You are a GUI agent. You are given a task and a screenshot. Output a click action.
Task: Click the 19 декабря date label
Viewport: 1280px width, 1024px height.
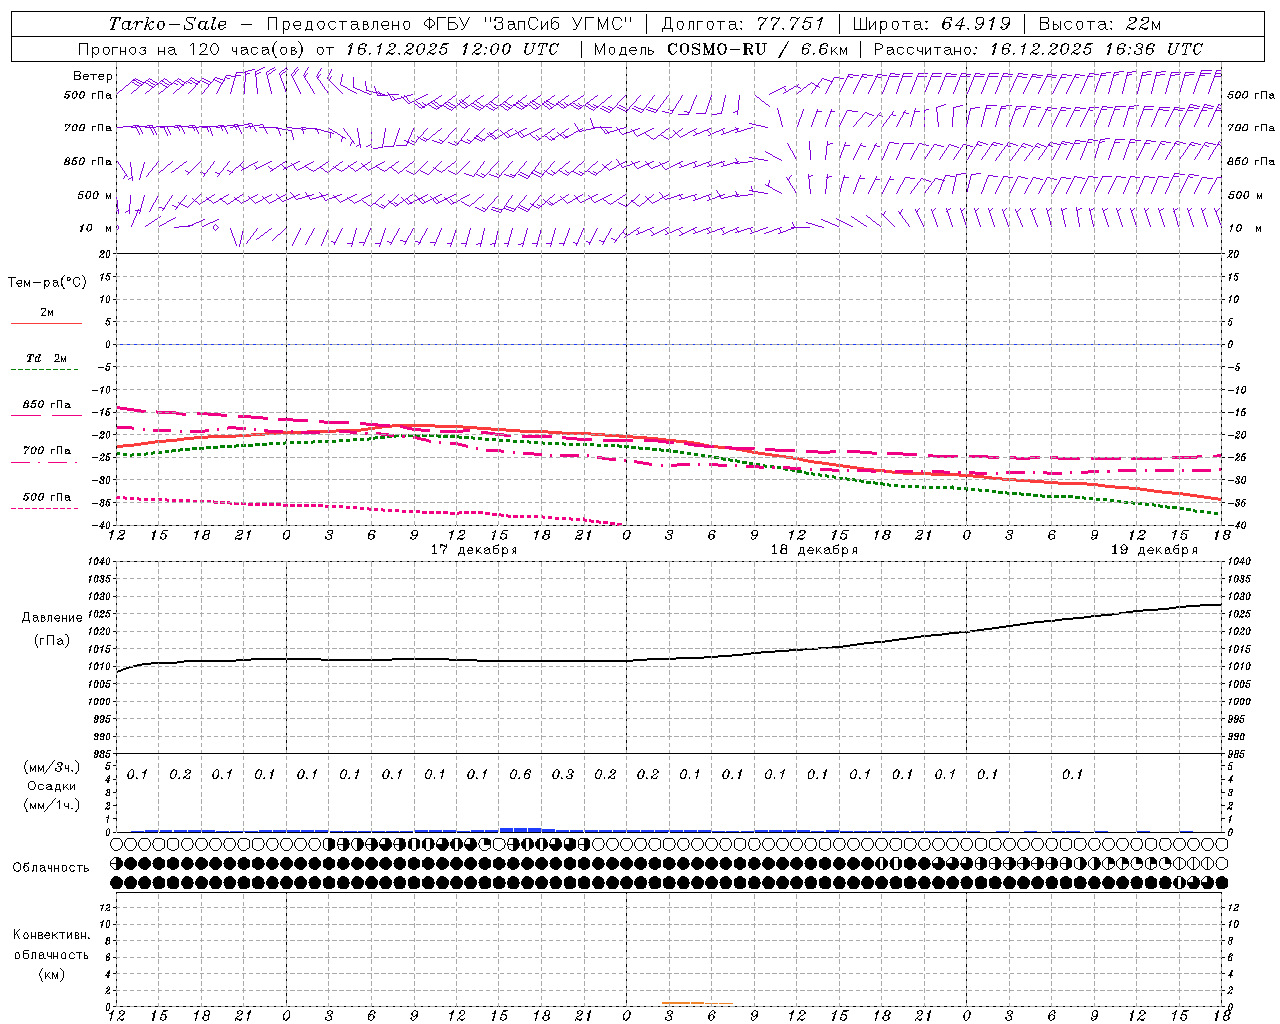[1154, 550]
